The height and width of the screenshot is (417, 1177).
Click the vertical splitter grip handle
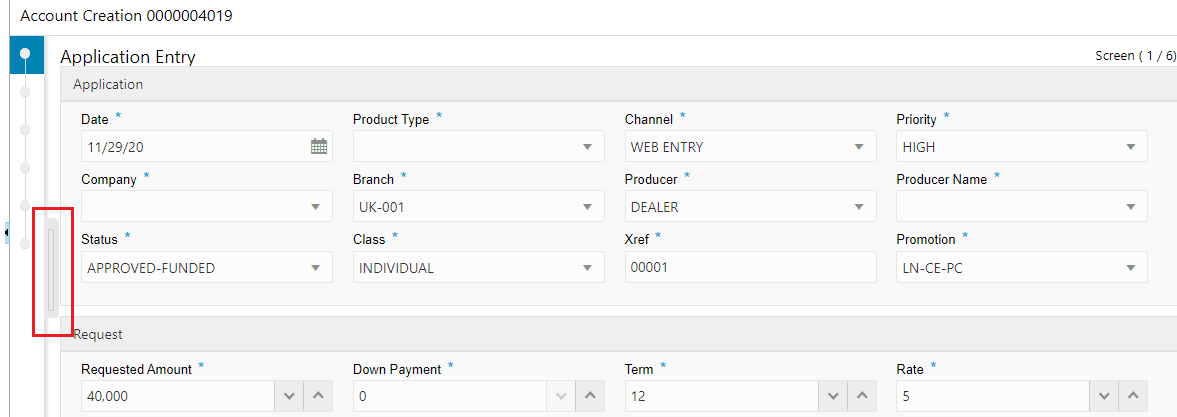pyautogui.click(x=51, y=268)
